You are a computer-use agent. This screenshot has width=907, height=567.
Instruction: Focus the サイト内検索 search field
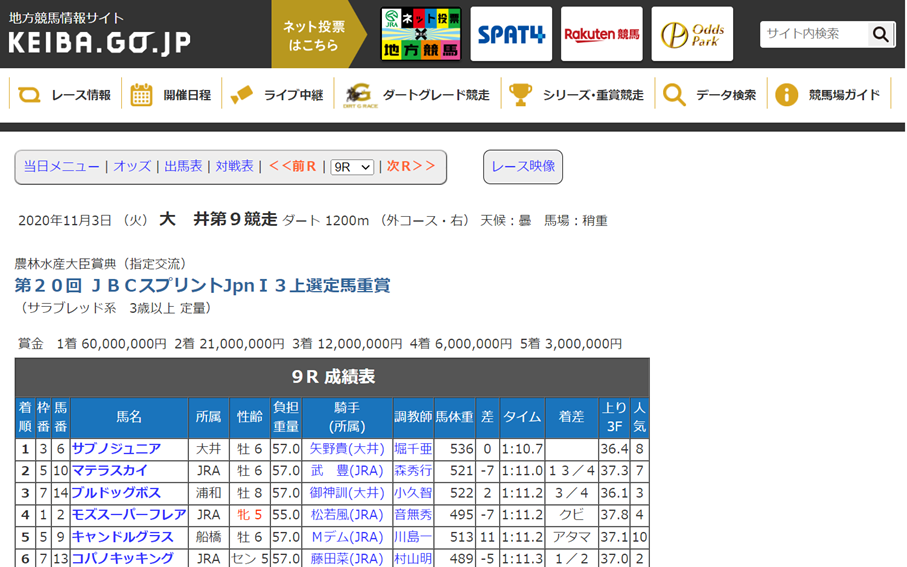812,34
